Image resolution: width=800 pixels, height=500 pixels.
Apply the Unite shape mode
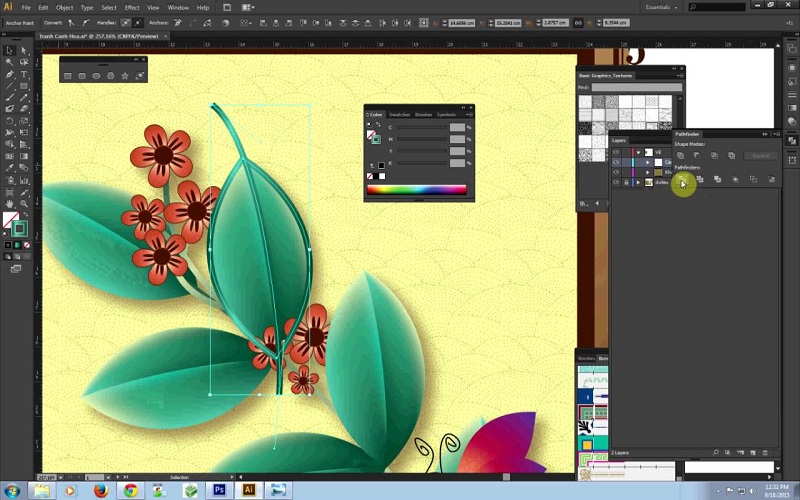(x=680, y=156)
